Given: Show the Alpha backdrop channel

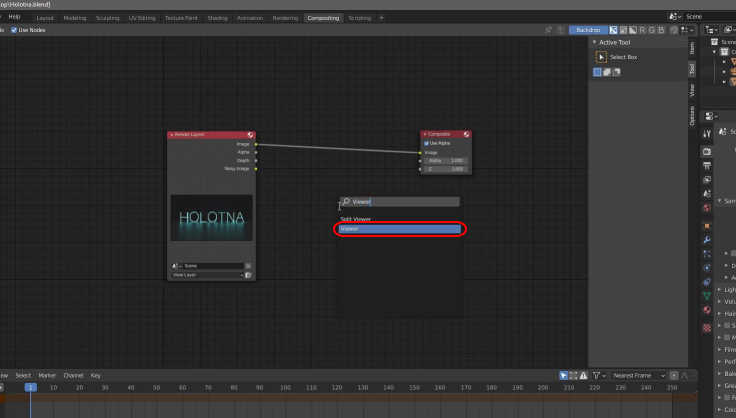Looking at the screenshot, I should (633, 30).
